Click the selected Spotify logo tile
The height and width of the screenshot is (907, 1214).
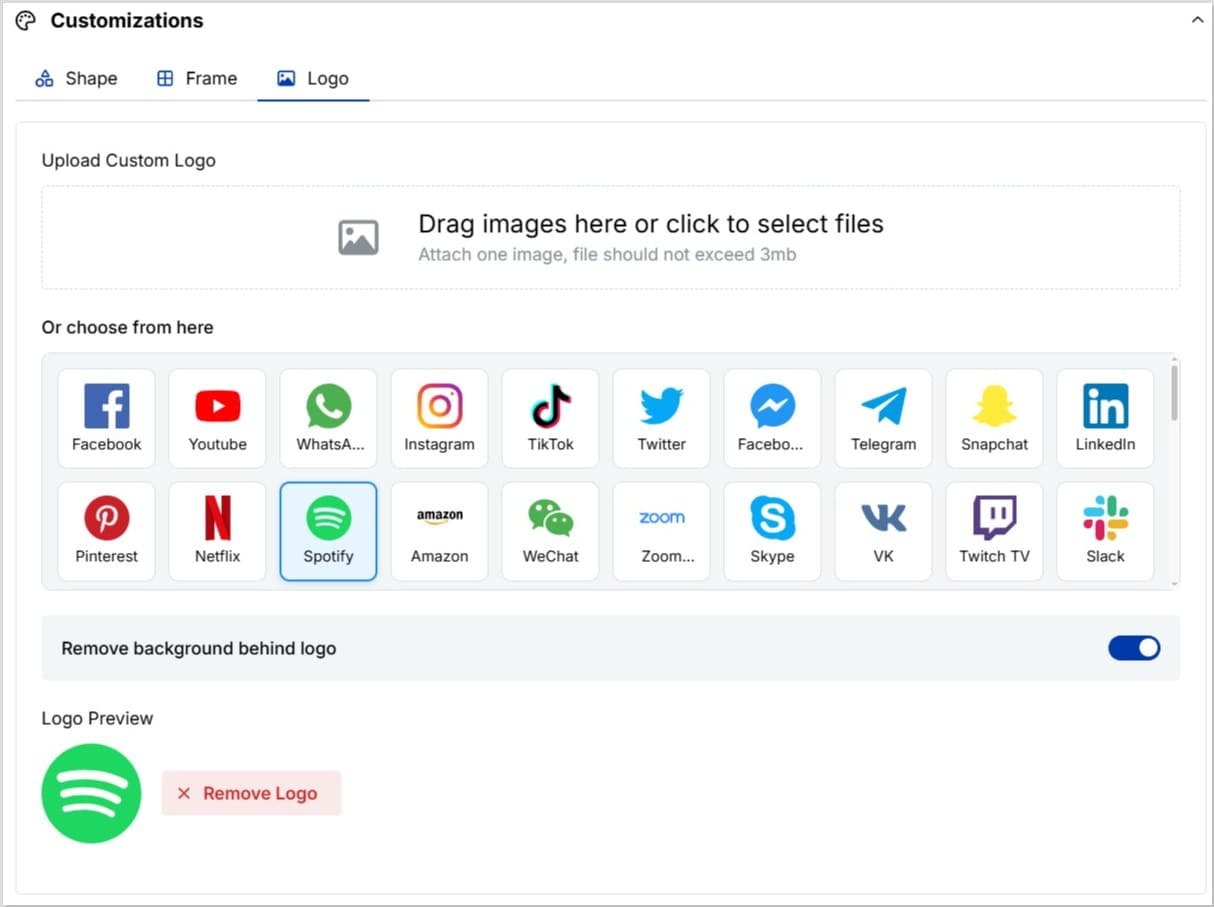click(x=329, y=531)
